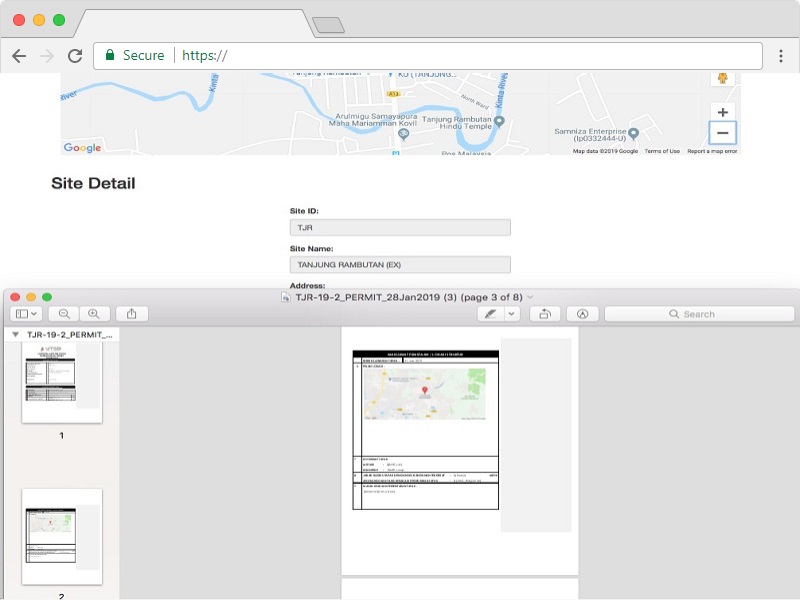Go back in browser history
Image resolution: width=800 pixels, height=600 pixels.
click(19, 56)
